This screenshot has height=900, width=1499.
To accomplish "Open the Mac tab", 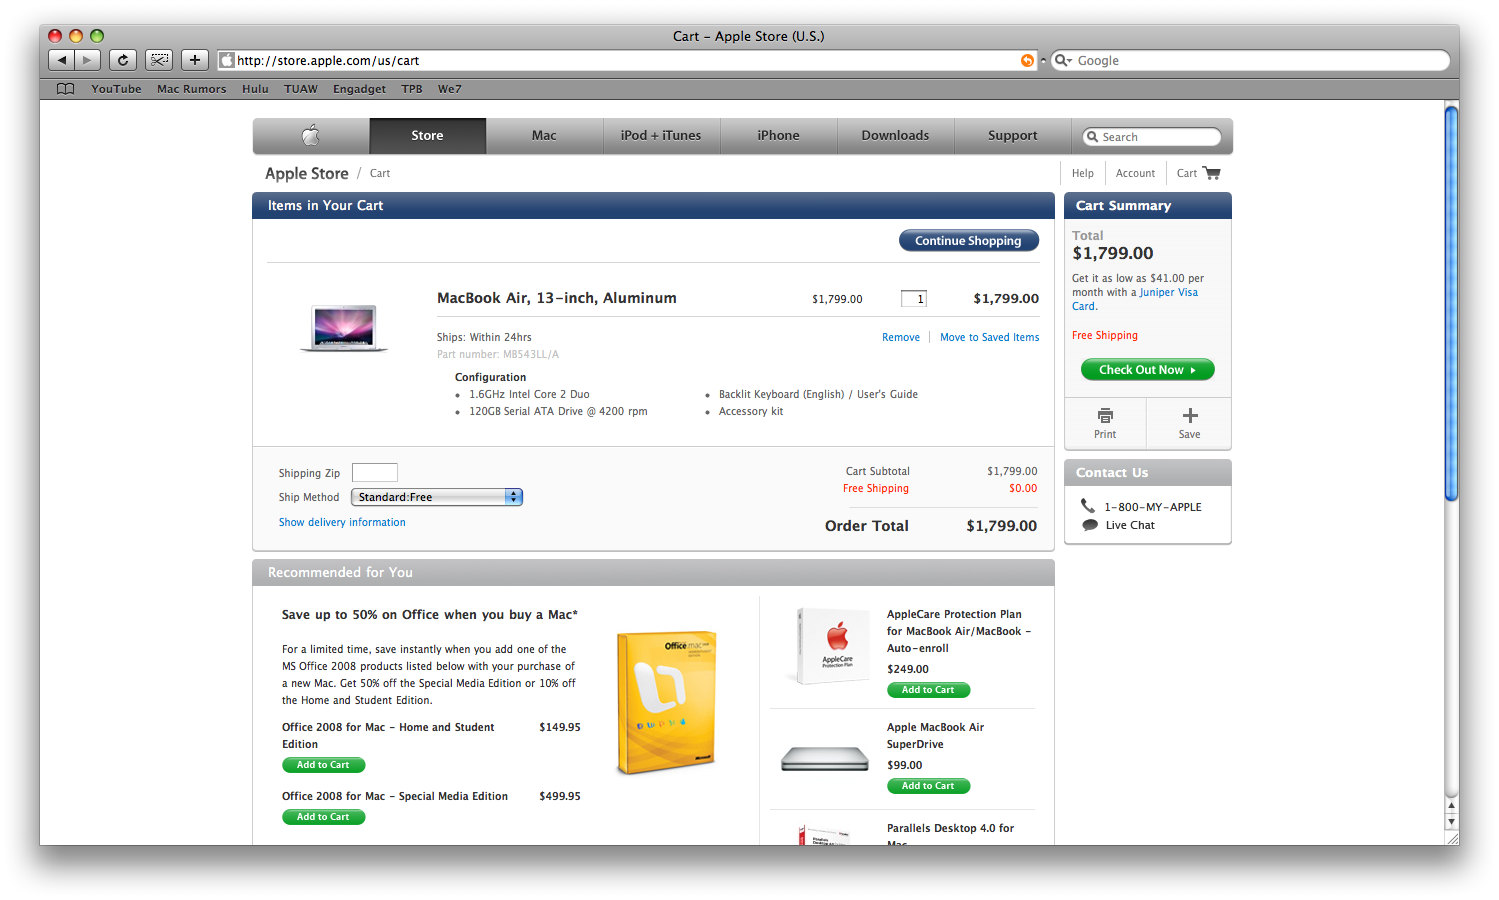I will click(x=544, y=136).
